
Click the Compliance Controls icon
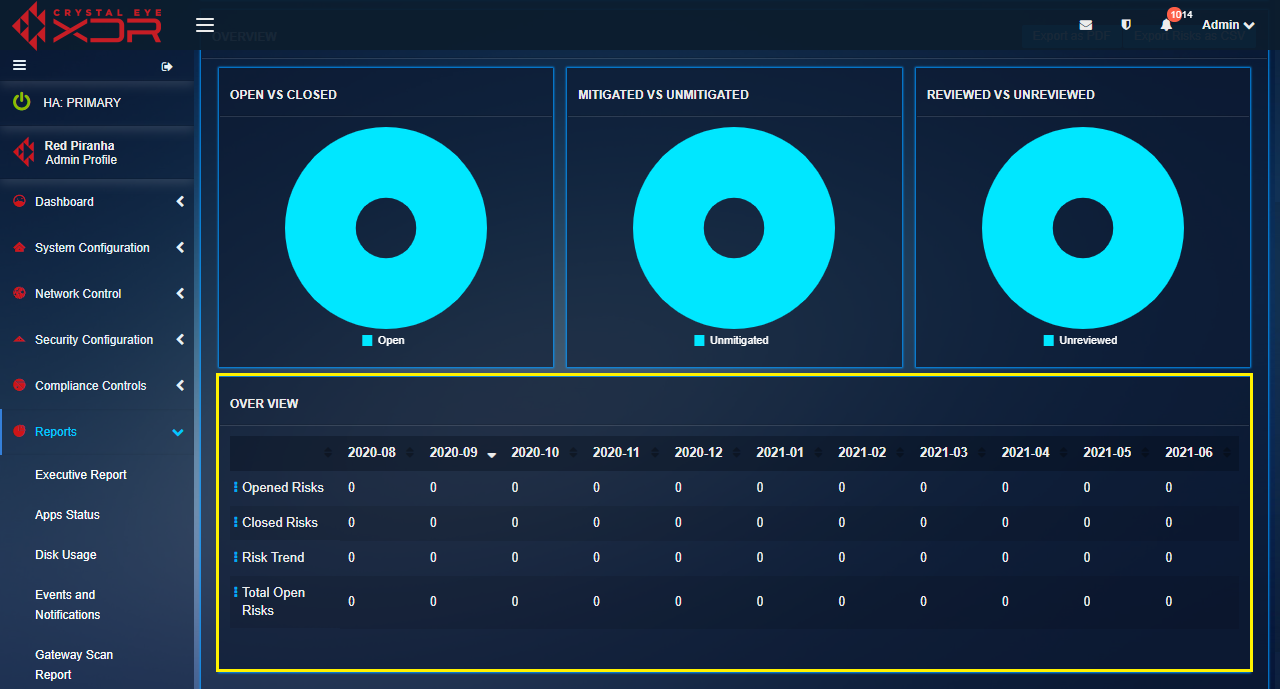(19, 385)
